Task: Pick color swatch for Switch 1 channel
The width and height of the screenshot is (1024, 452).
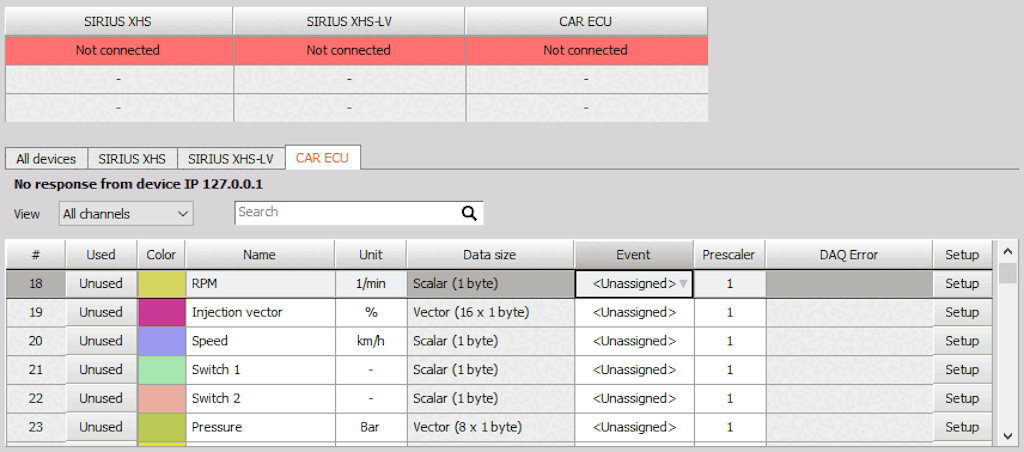Action: coord(161,370)
